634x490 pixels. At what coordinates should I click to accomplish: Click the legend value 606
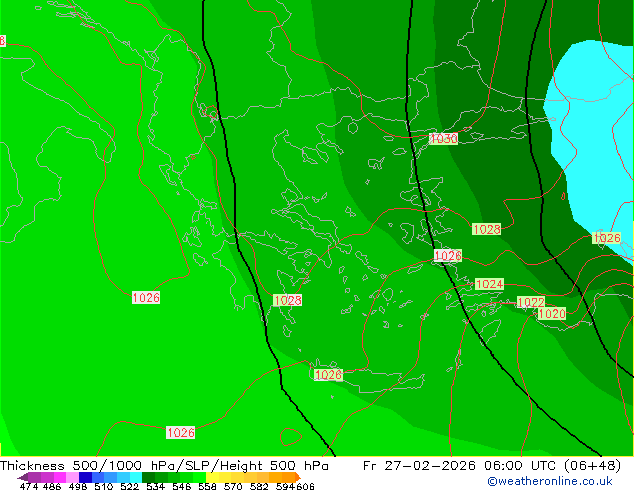(305, 486)
